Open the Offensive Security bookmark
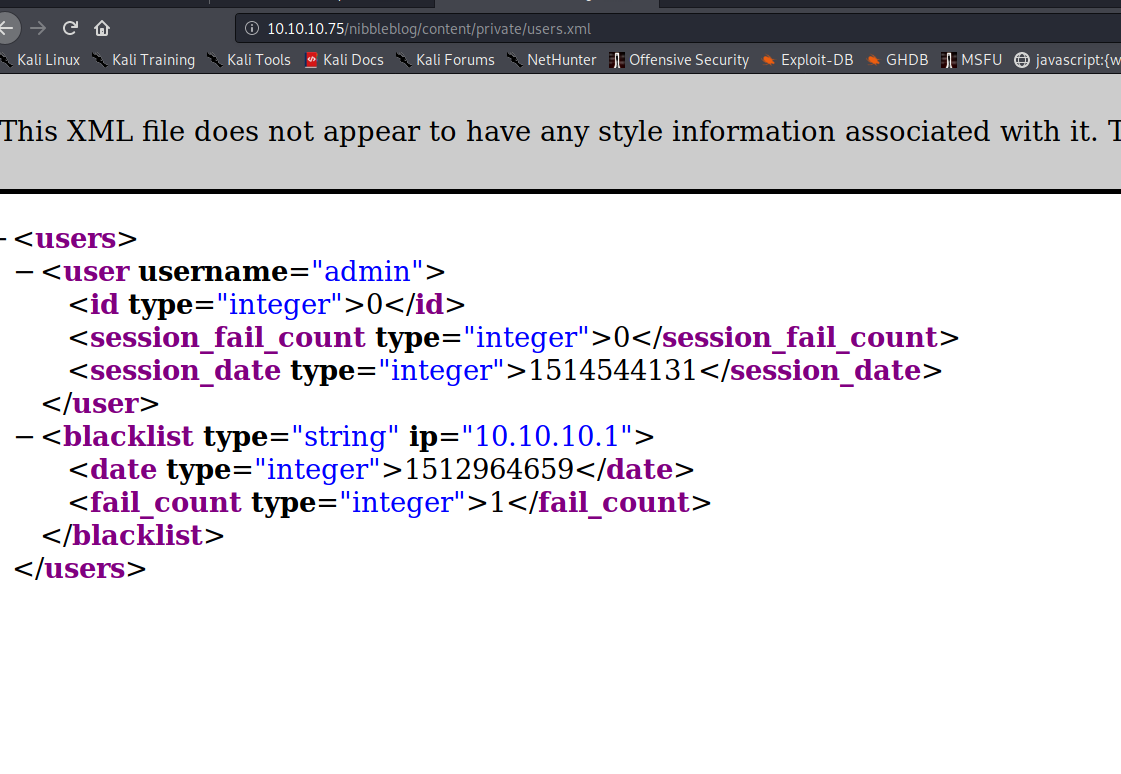1121x774 pixels. tap(679, 60)
